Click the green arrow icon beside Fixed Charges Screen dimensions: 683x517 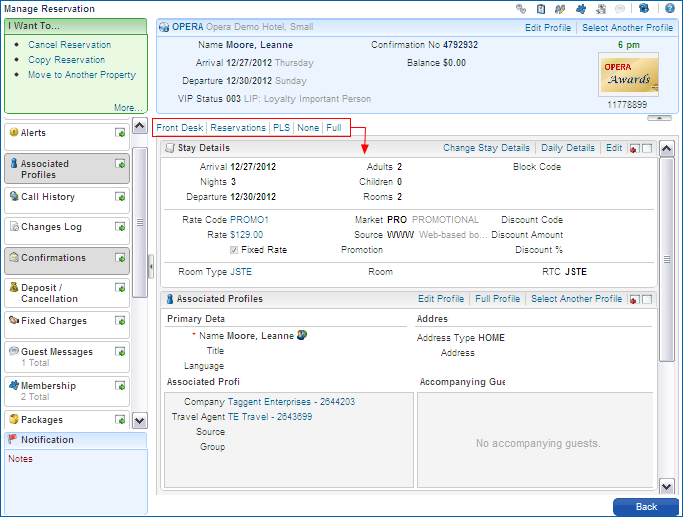[120, 321]
